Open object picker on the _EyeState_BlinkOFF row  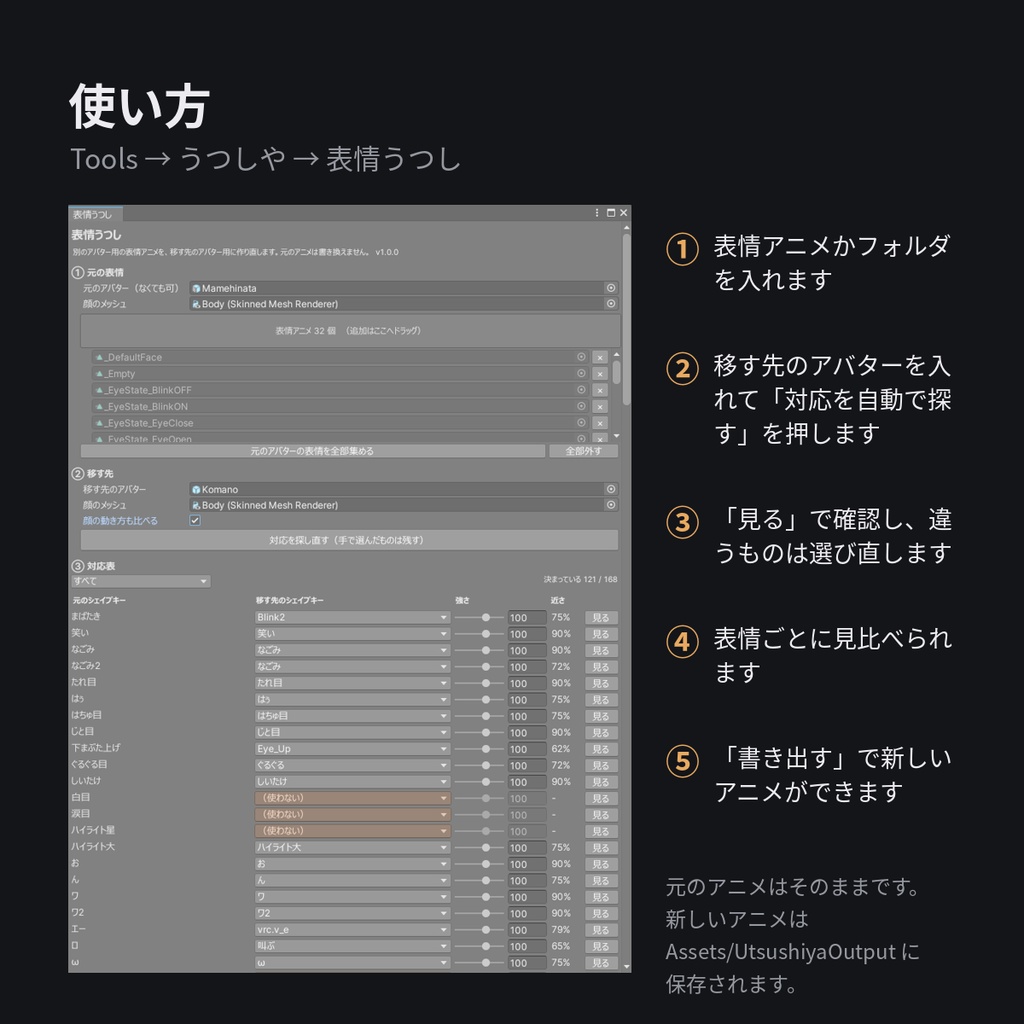(581, 390)
